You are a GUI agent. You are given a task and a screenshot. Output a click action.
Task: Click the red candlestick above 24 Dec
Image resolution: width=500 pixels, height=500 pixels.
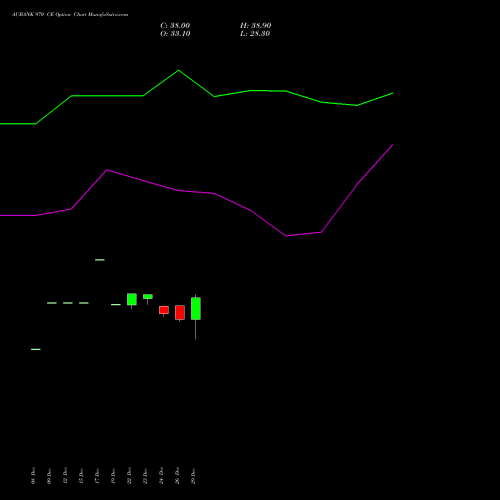164,310
